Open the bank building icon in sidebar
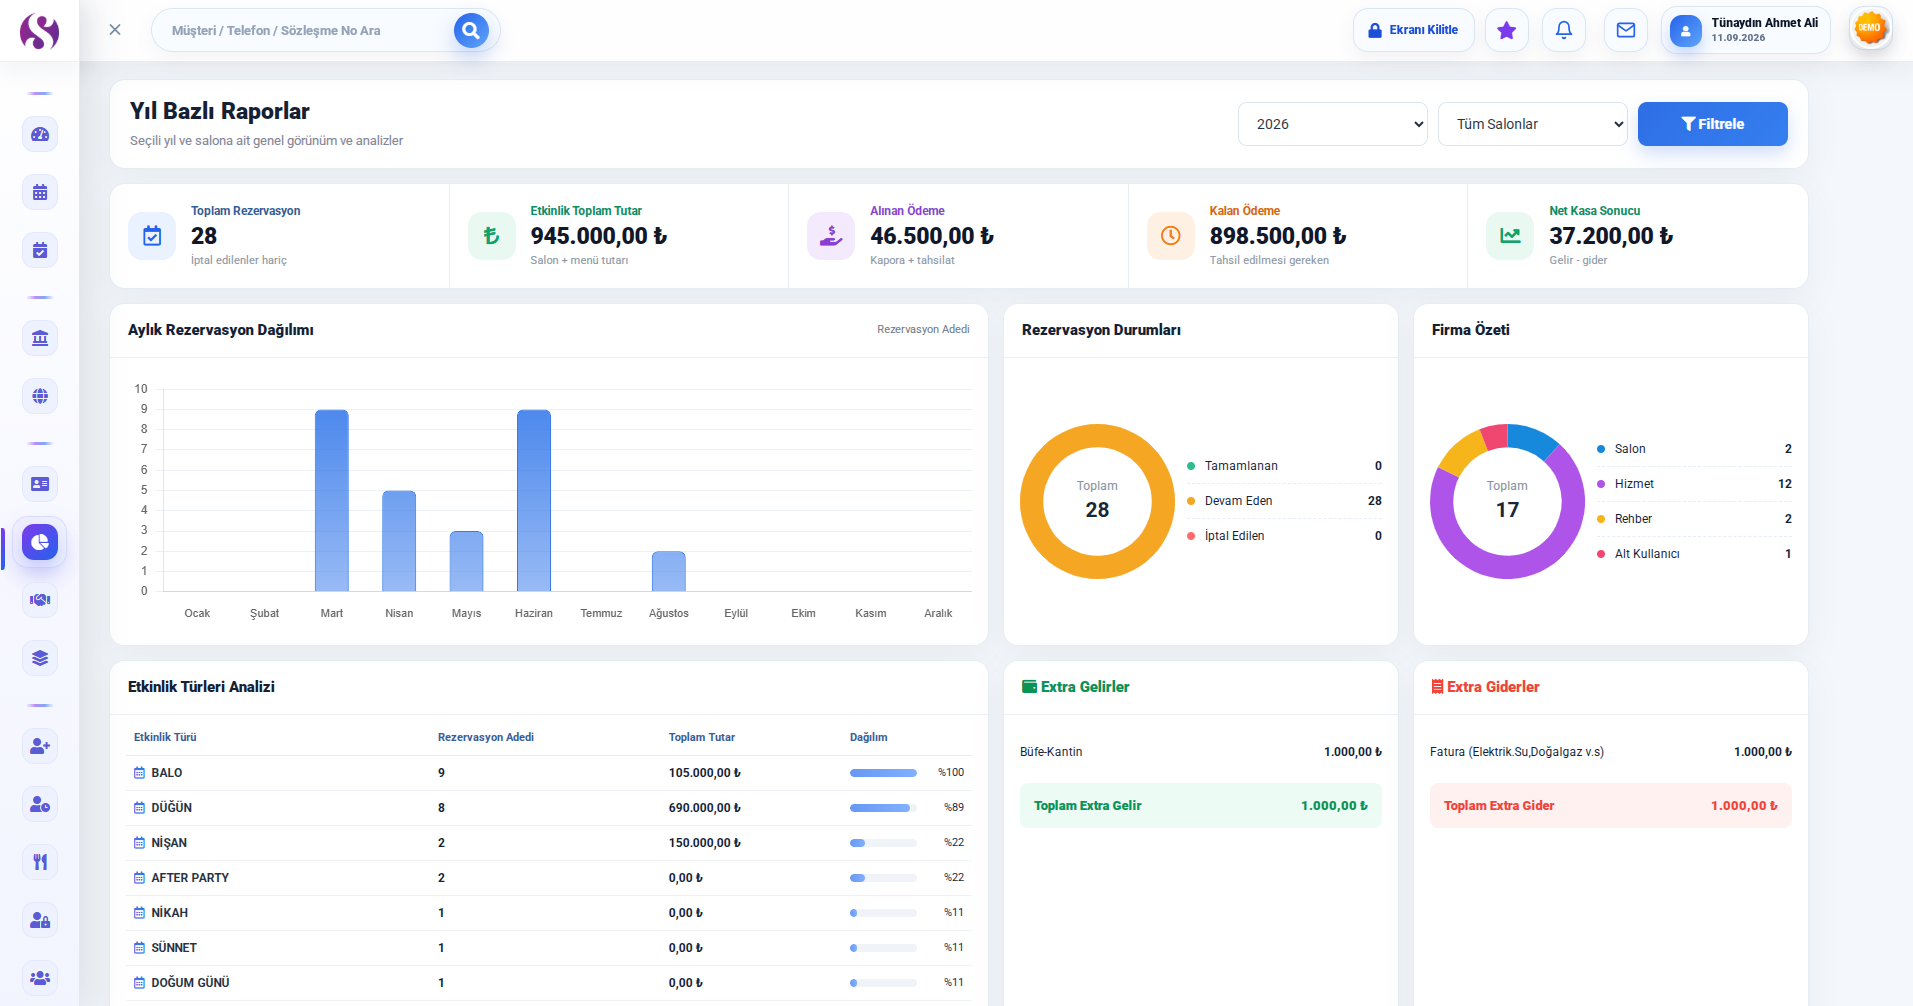 (40, 338)
